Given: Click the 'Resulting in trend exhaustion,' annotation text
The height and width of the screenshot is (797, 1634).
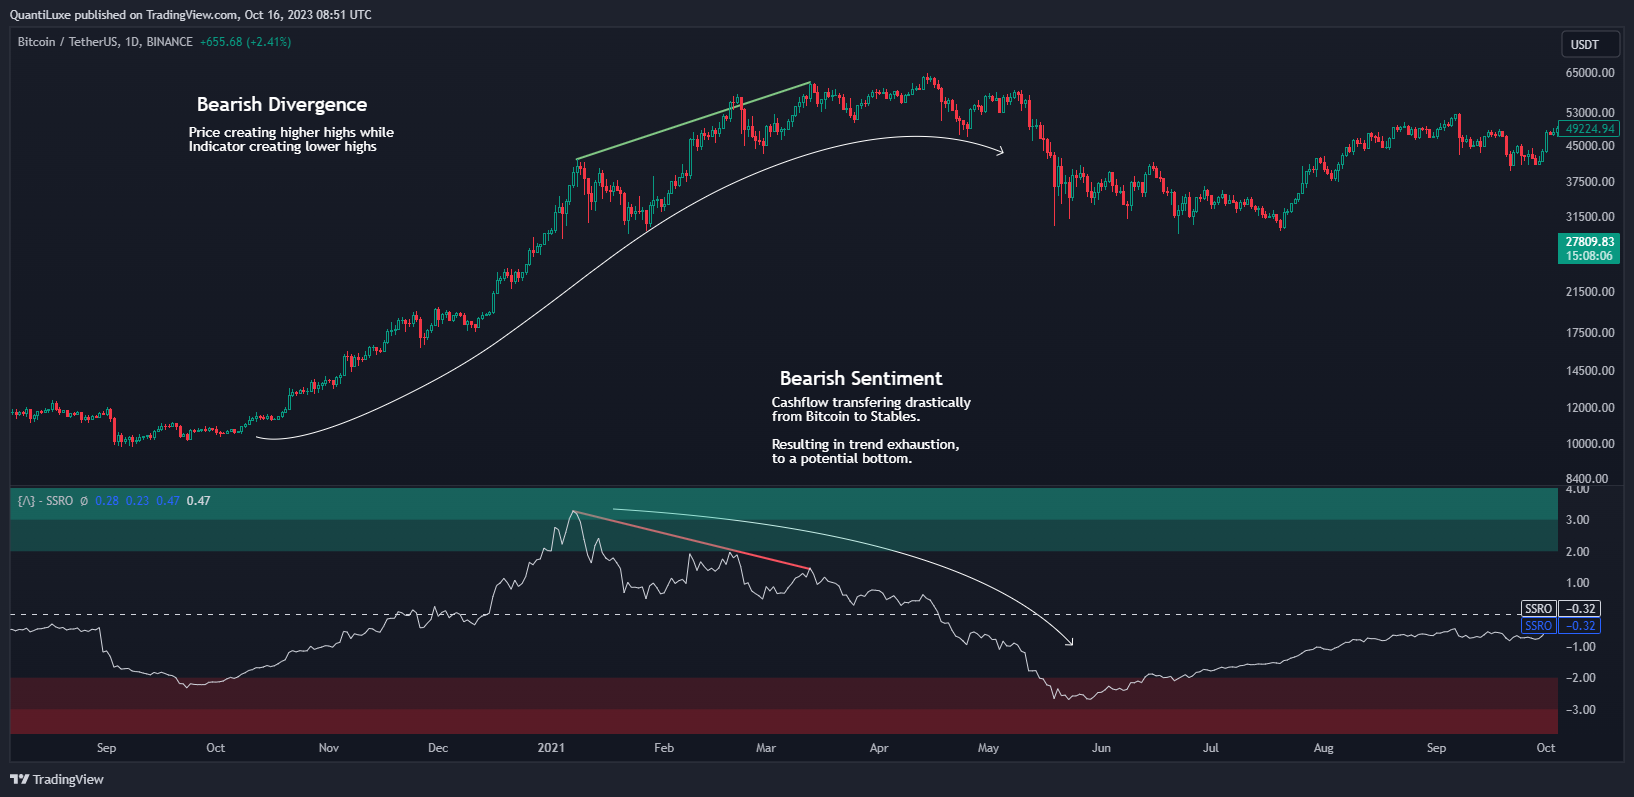Looking at the screenshot, I should tap(865, 444).
